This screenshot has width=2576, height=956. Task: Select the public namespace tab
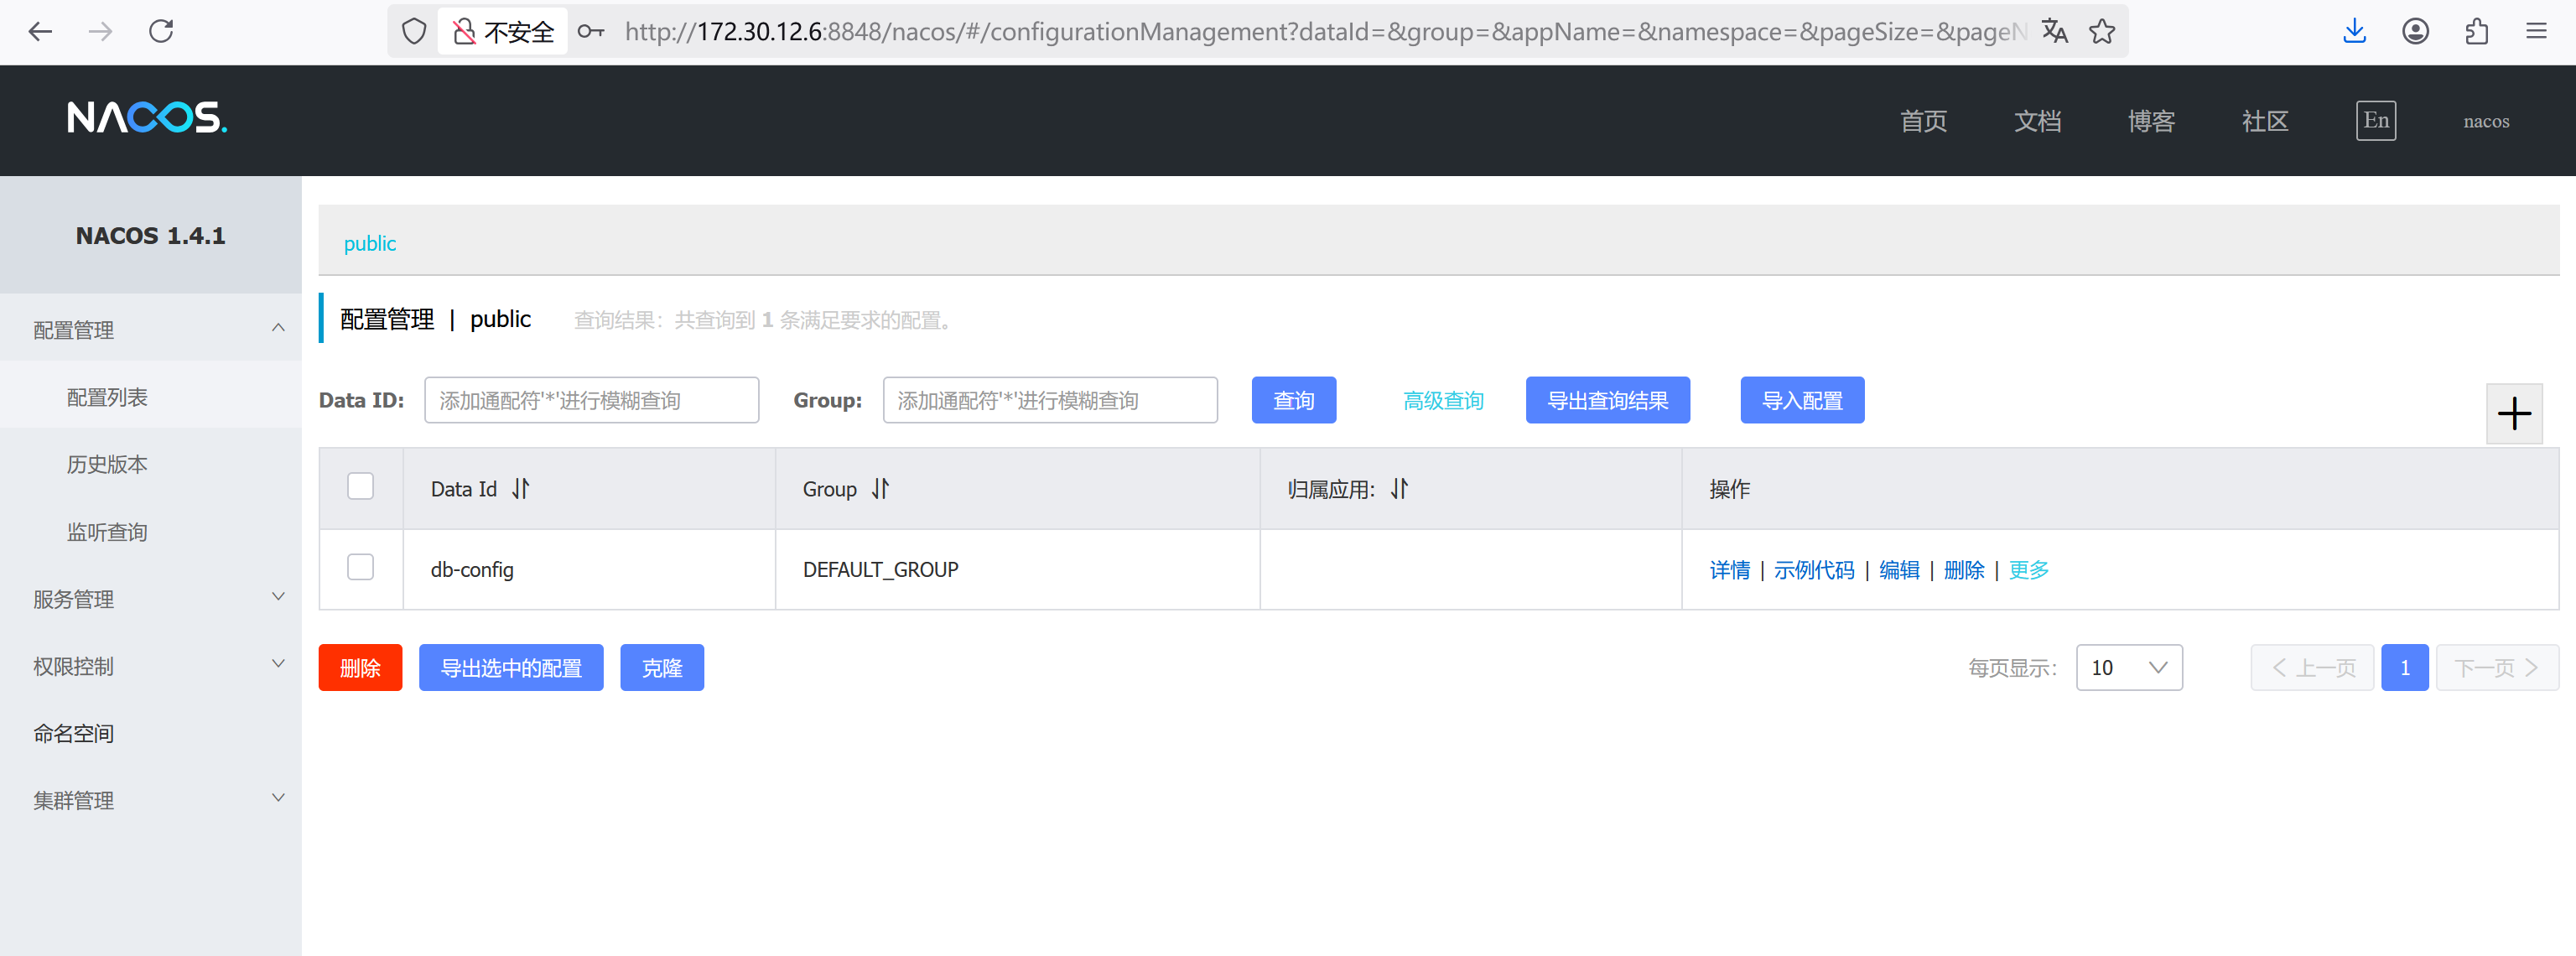(x=369, y=243)
